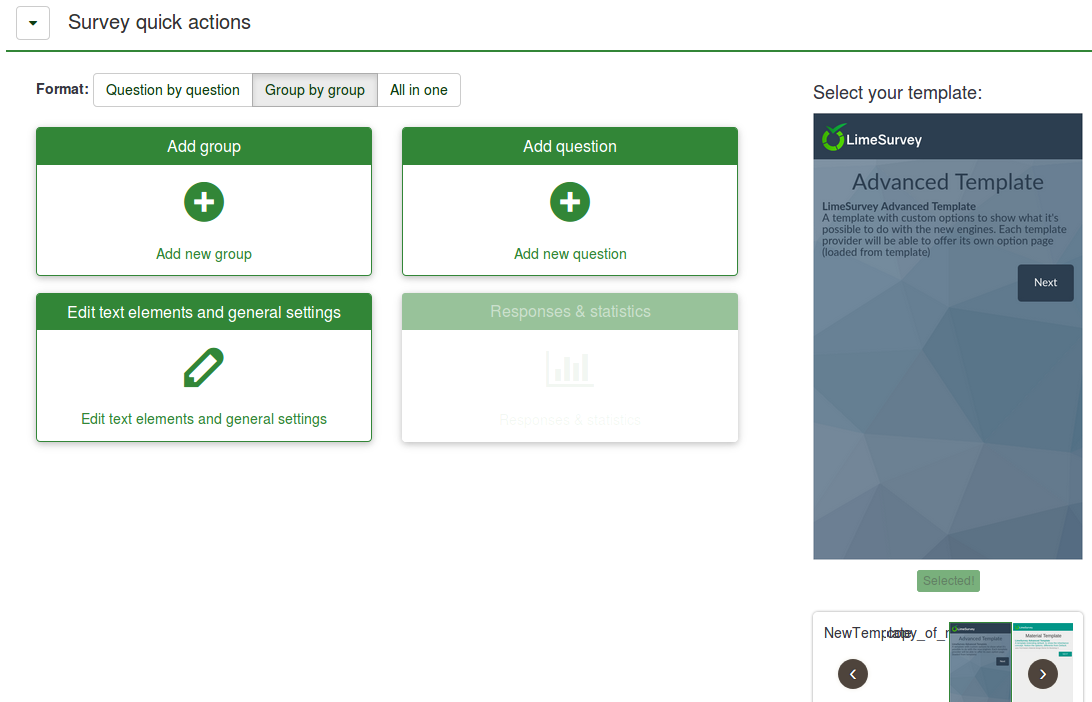Click Next button in the template preview
This screenshot has height=702, width=1092.
[x=1045, y=283]
